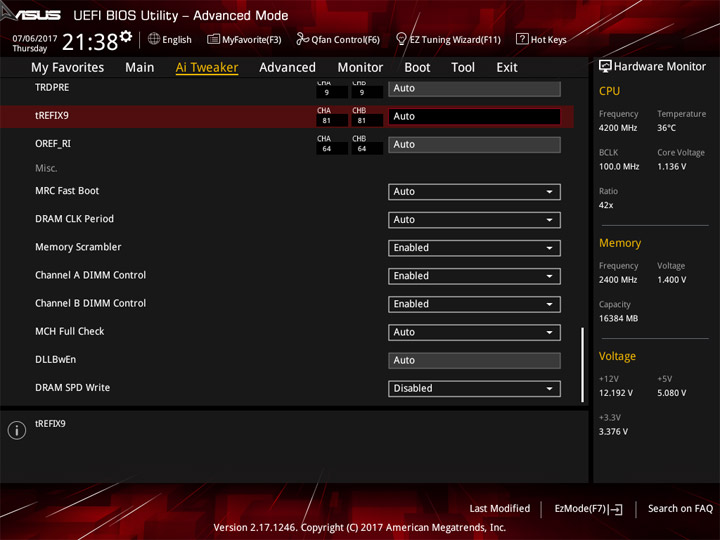Click the settings list scrollbar
The image size is (720, 540).
(x=583, y=365)
